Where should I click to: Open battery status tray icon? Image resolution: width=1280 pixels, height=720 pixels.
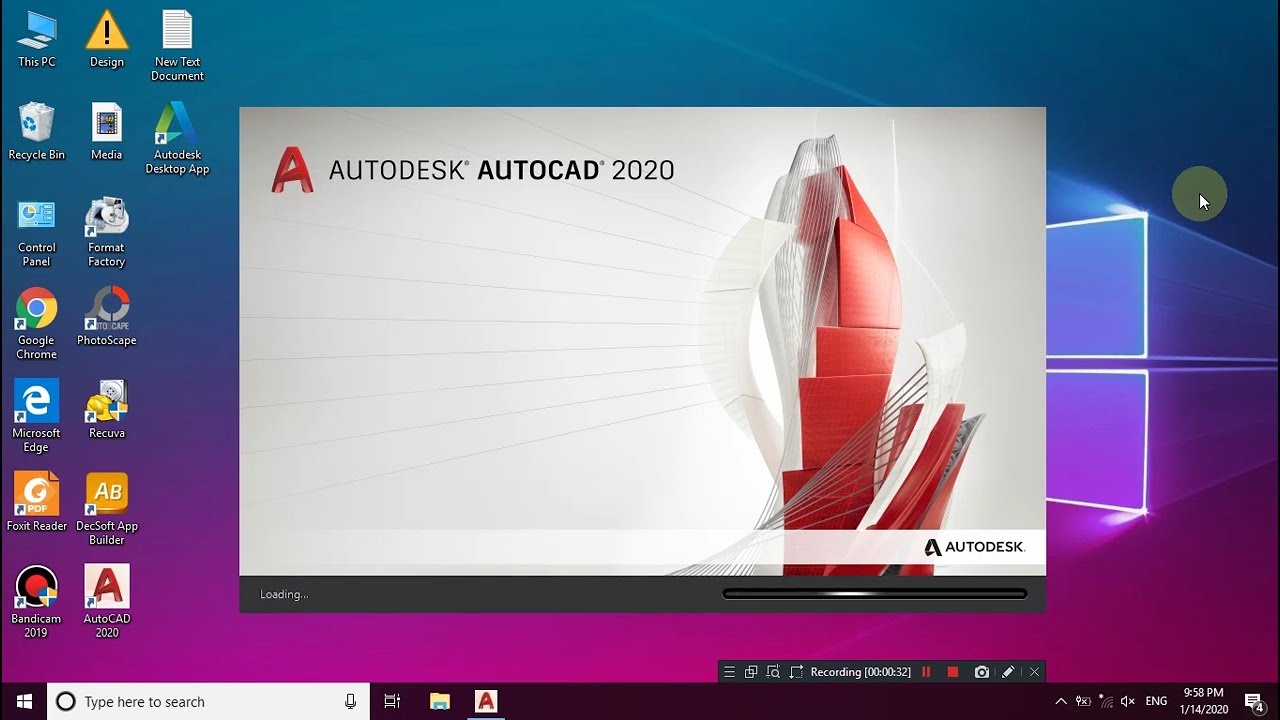(1083, 701)
